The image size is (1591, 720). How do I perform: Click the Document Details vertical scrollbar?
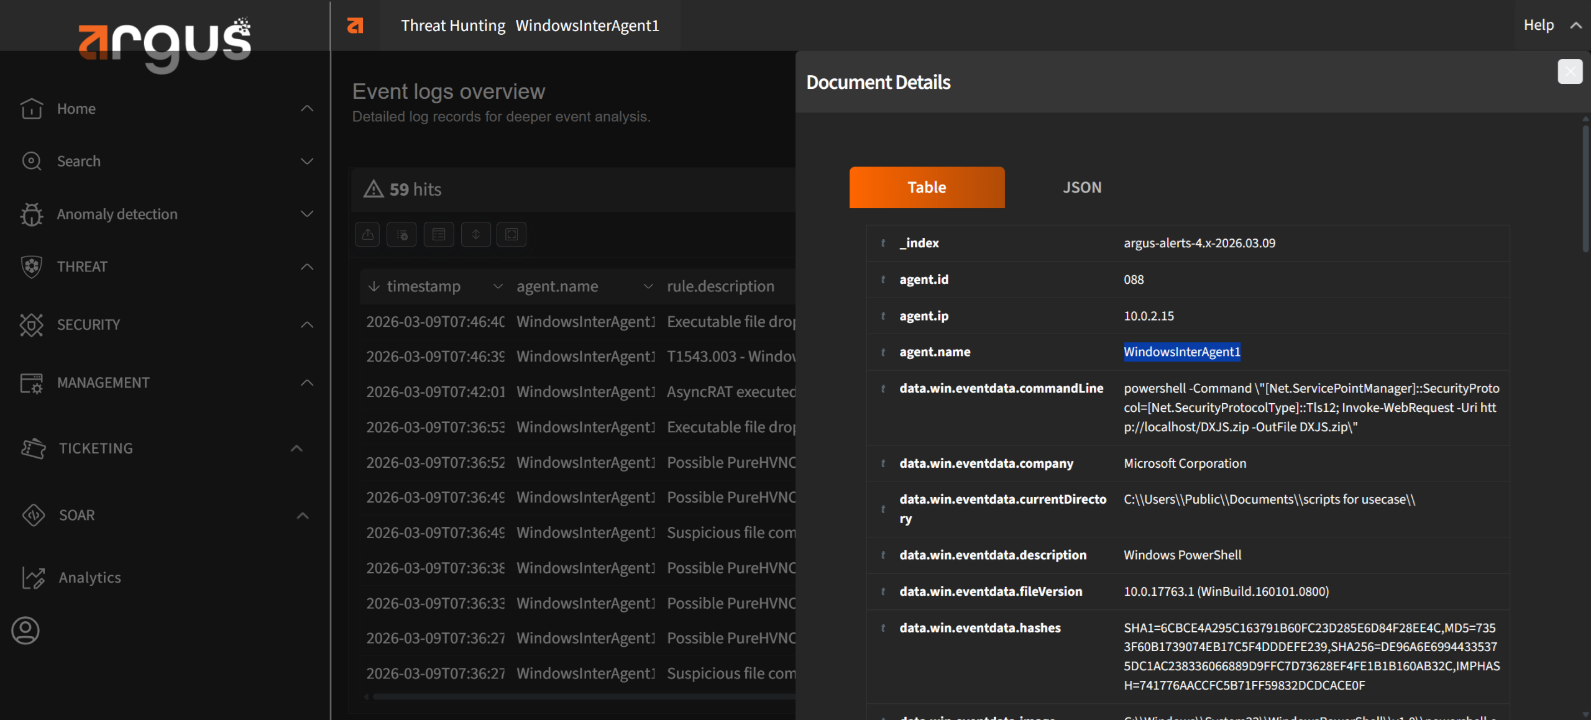pyautogui.click(x=1585, y=188)
